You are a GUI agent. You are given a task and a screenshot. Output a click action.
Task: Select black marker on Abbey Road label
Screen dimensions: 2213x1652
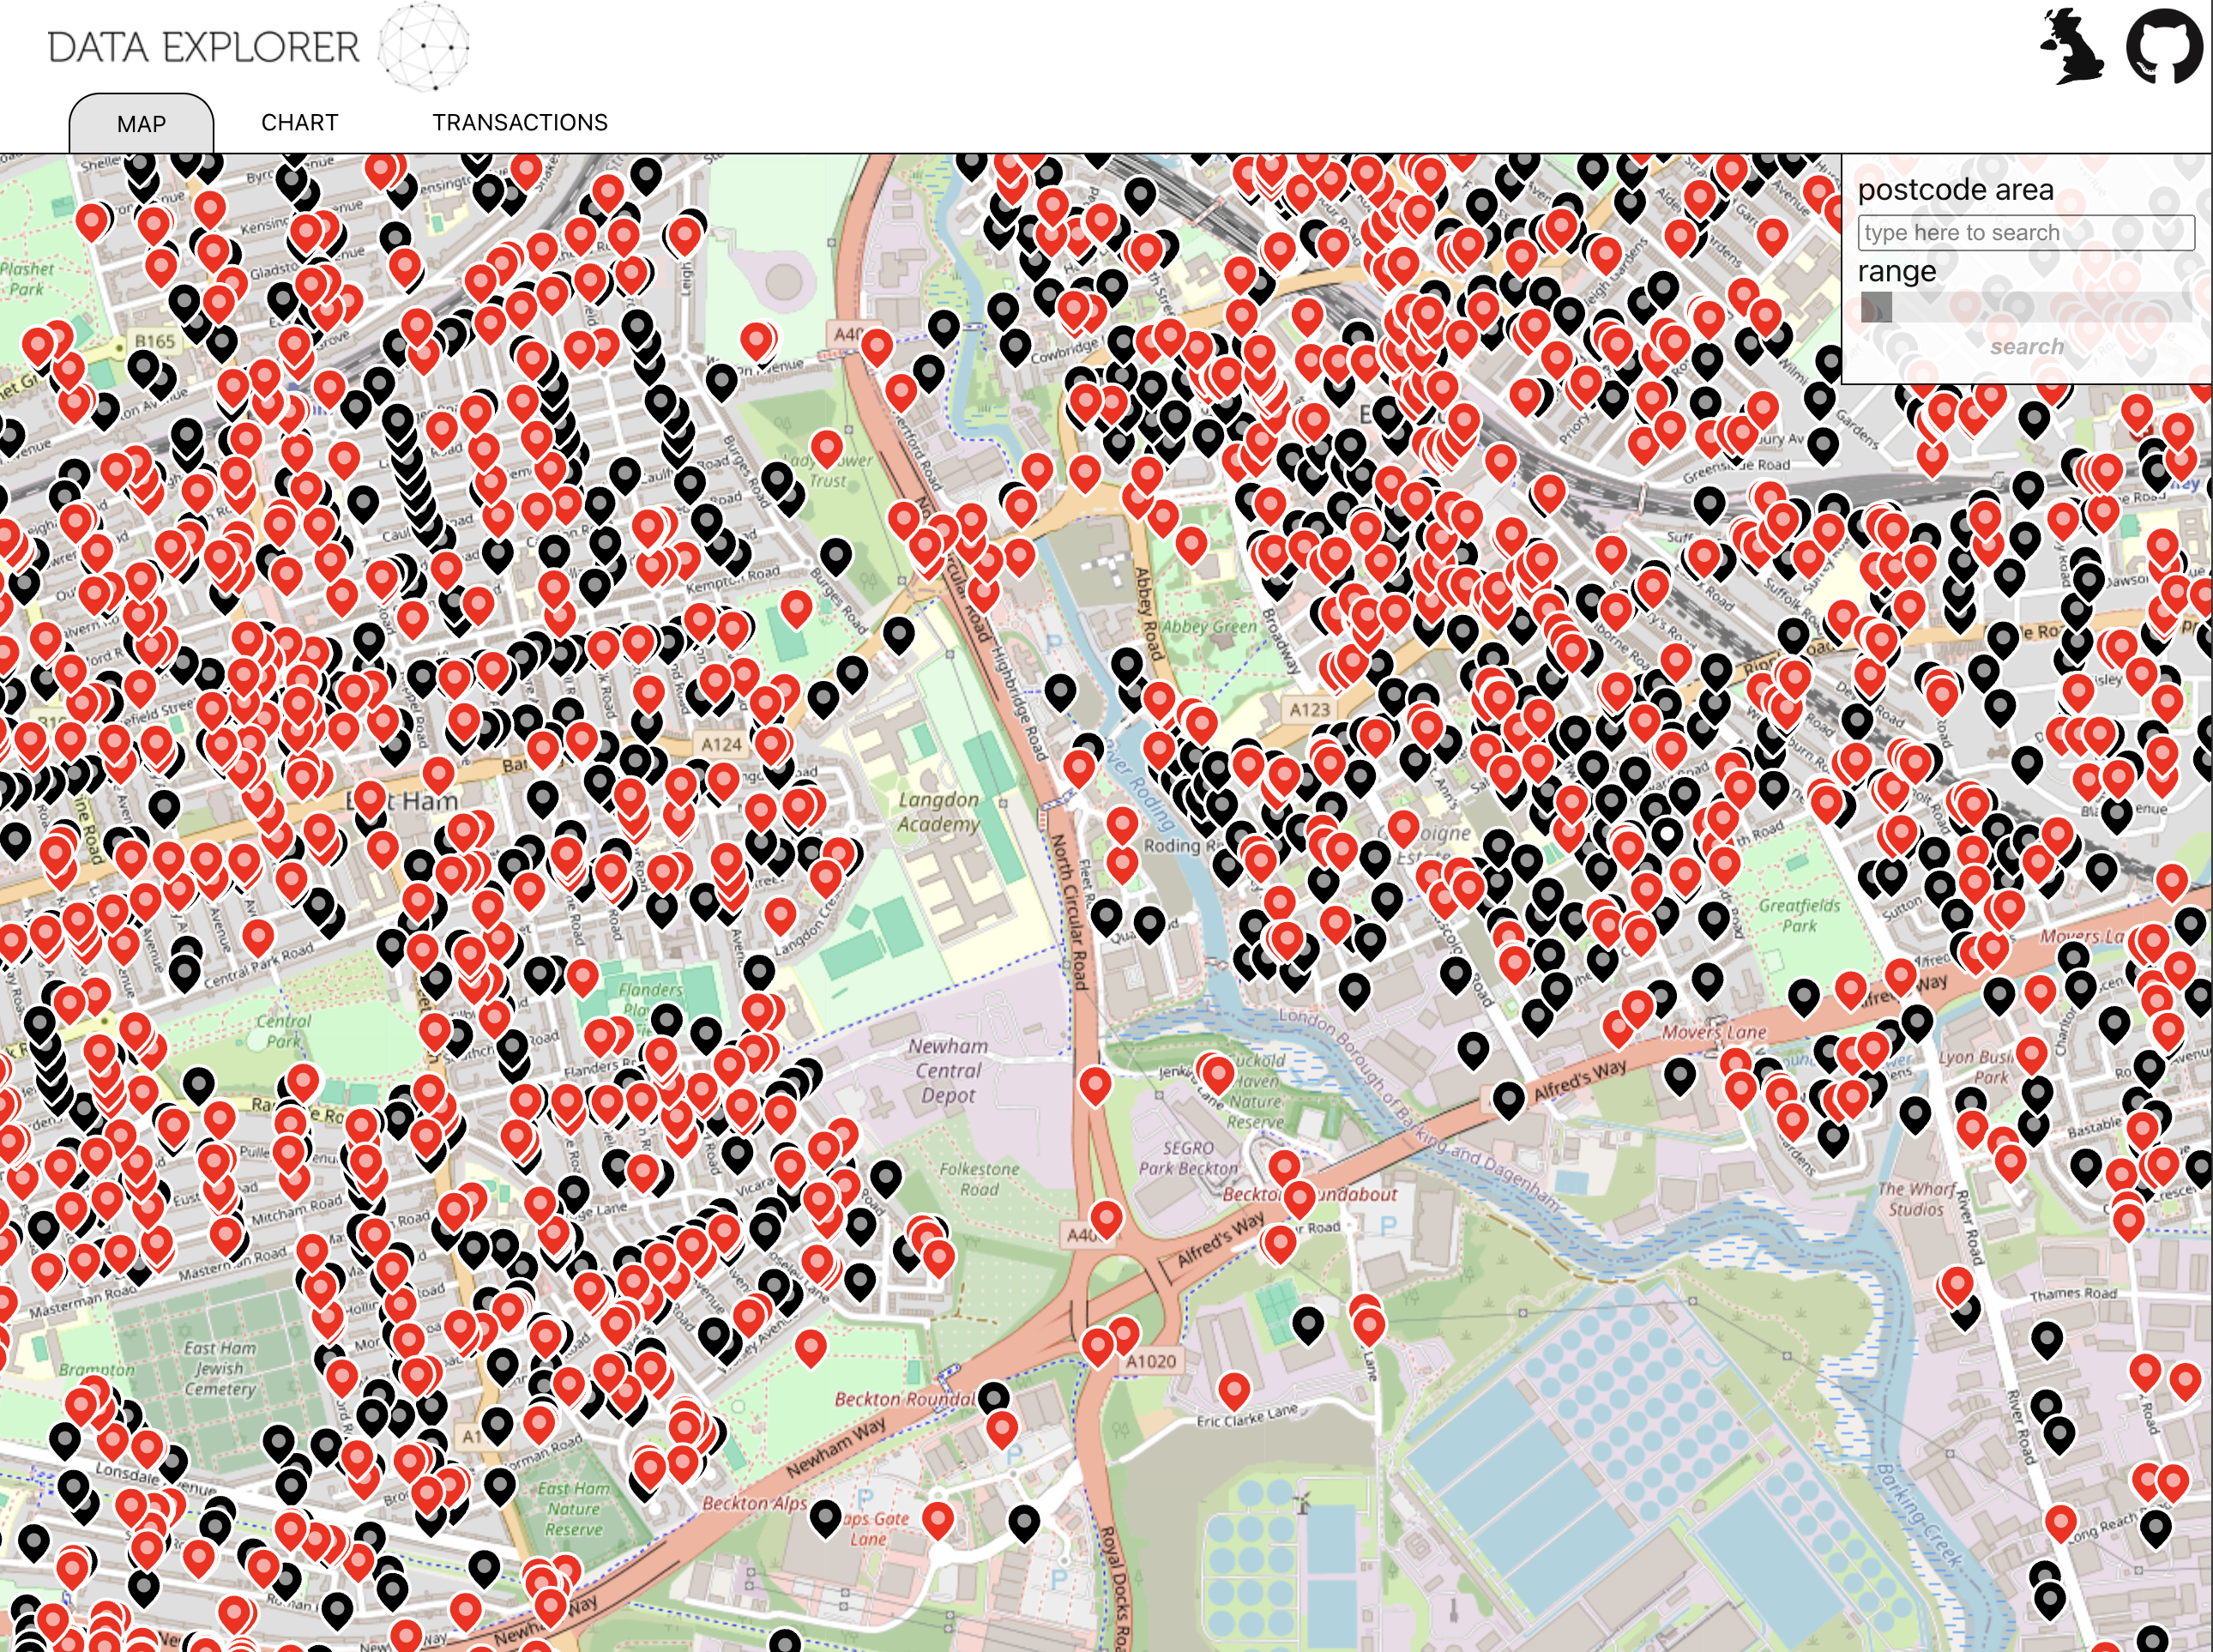coord(1127,662)
